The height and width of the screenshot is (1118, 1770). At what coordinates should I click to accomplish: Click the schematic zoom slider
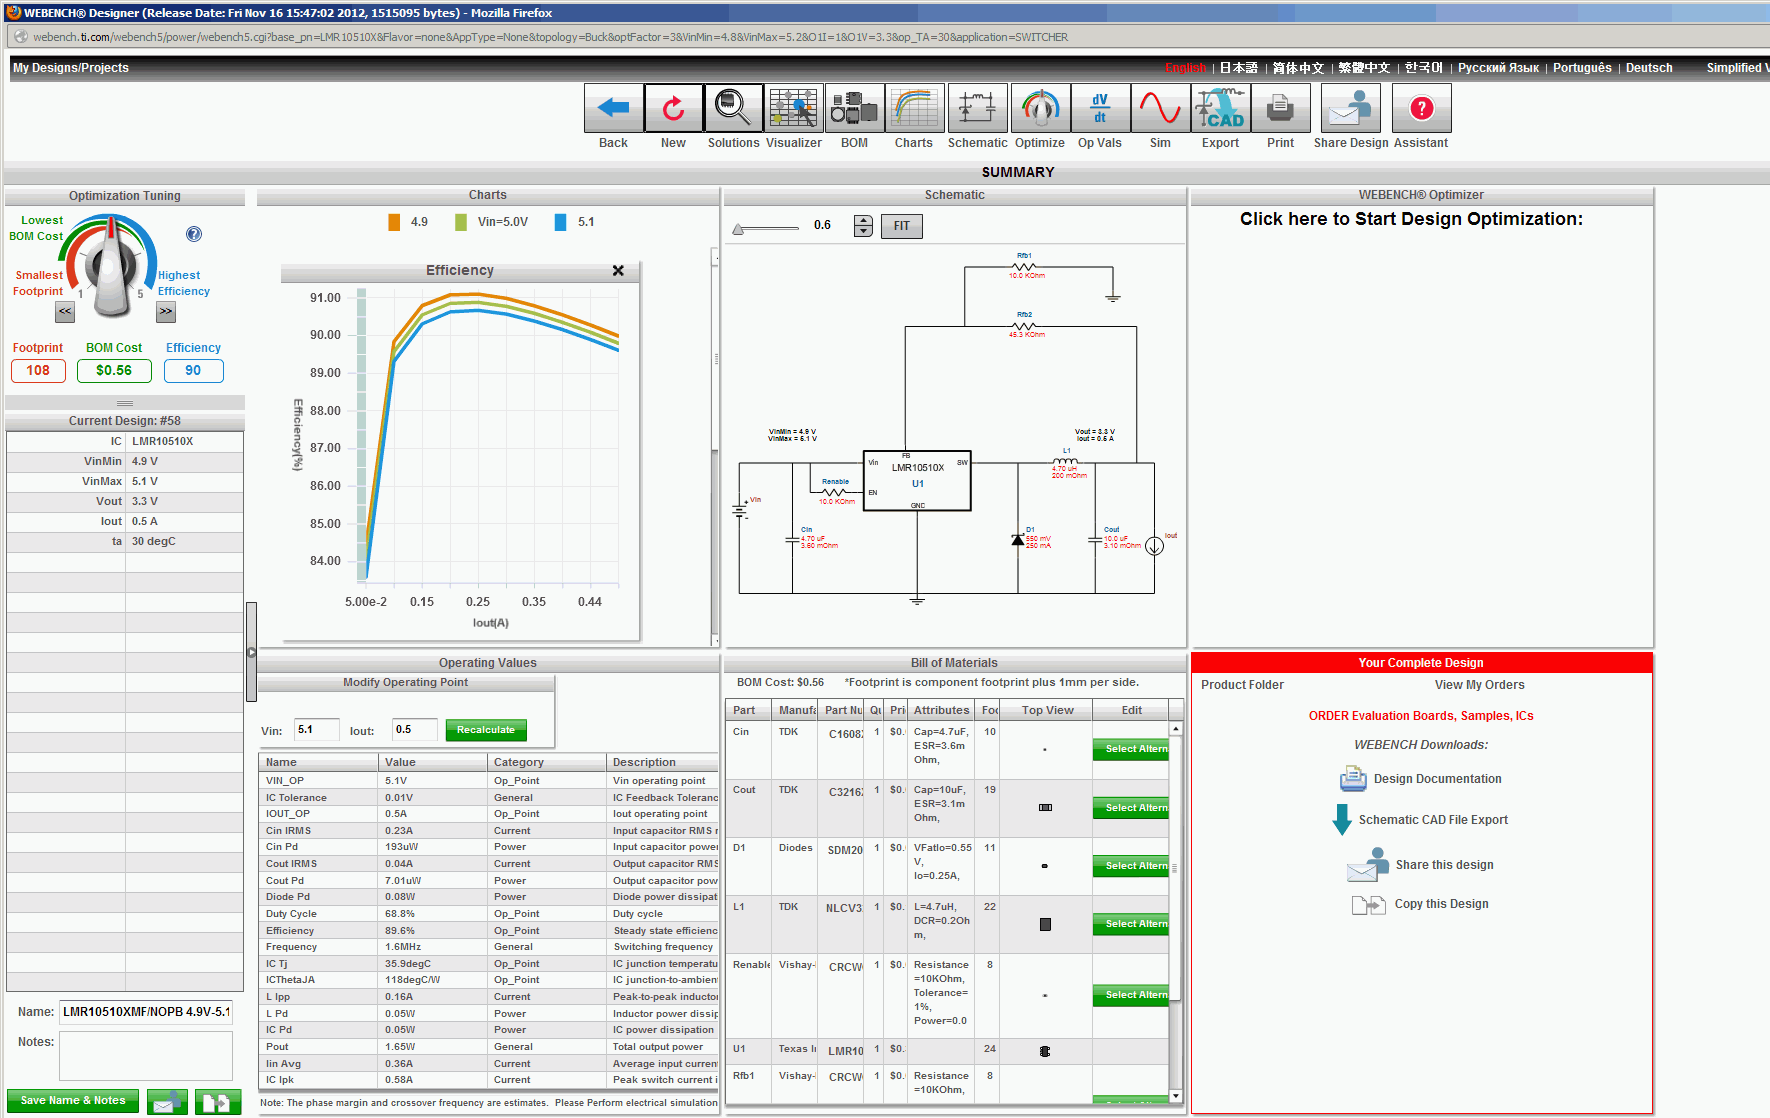point(766,228)
